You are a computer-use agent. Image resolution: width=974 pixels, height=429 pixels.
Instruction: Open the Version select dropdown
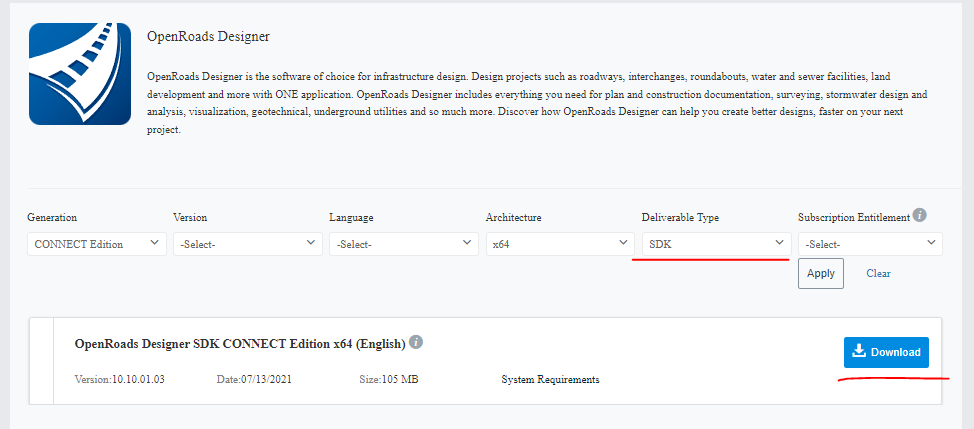[248, 244]
